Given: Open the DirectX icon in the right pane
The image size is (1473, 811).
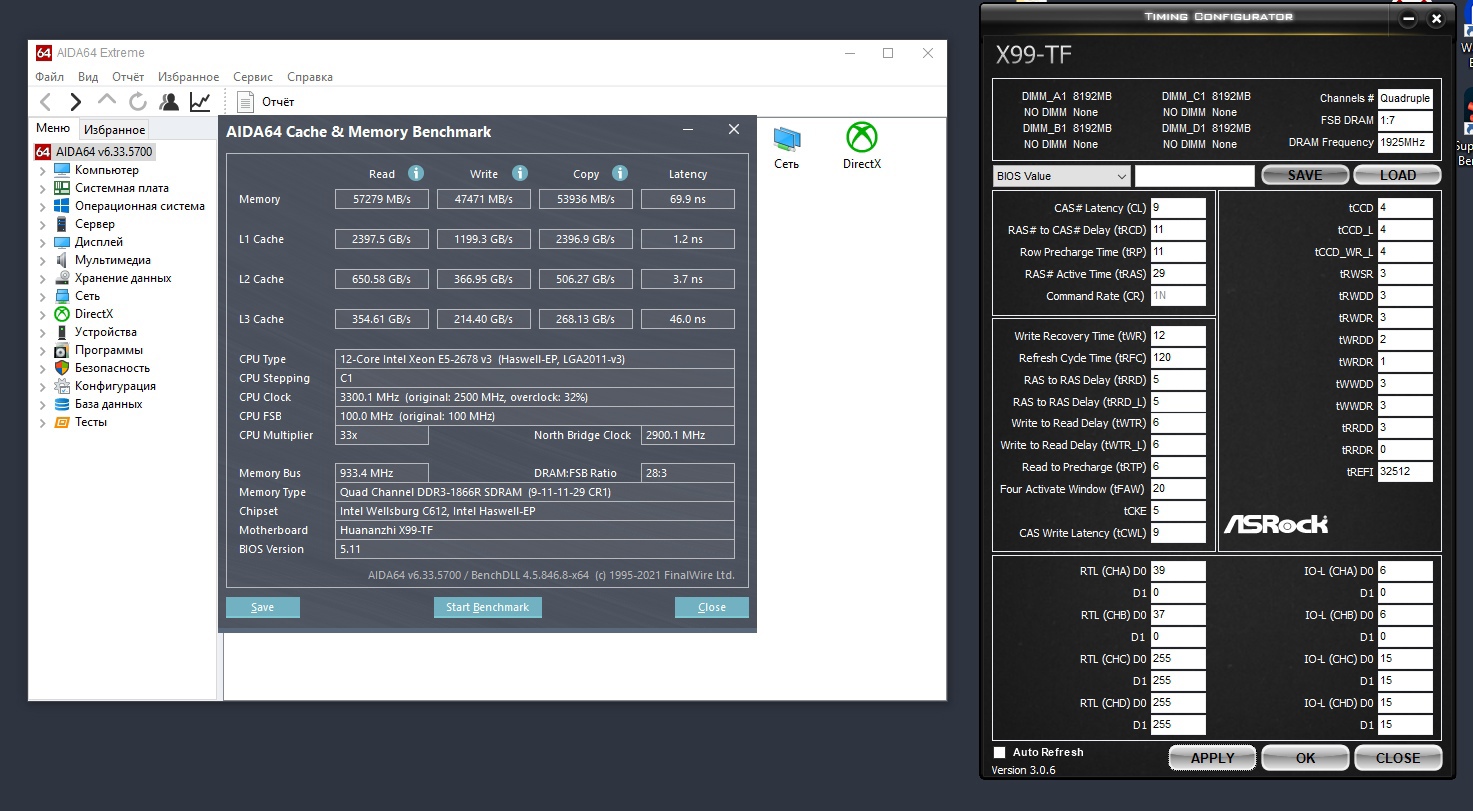Looking at the screenshot, I should coord(861,146).
